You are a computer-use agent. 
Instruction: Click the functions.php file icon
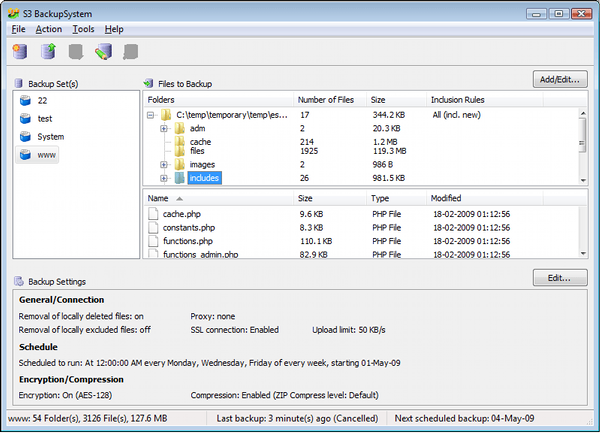(x=153, y=241)
